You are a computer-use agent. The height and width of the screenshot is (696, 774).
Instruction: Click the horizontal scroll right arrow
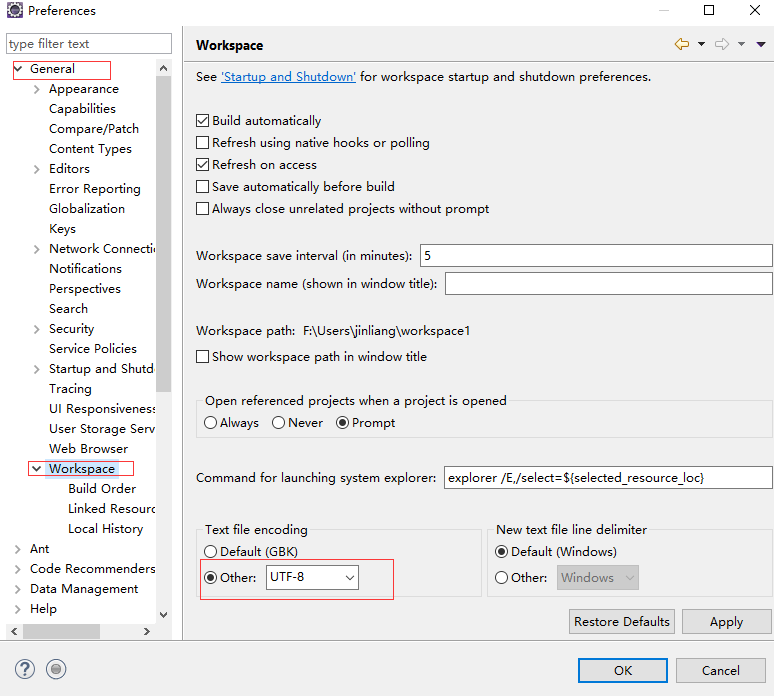coord(147,631)
